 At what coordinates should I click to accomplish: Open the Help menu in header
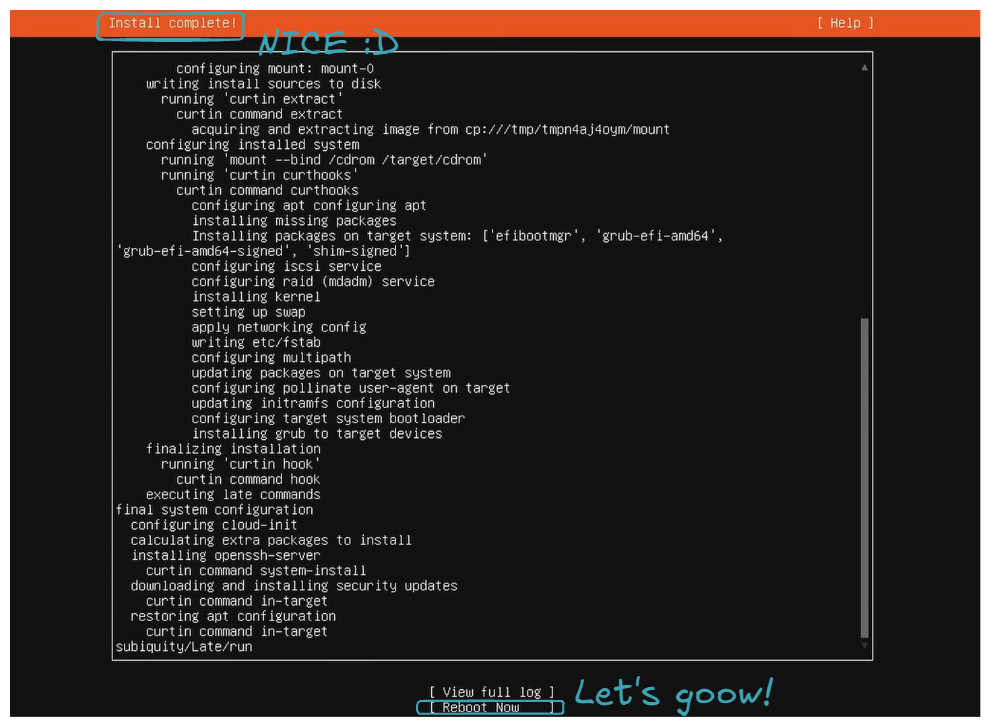pos(845,23)
